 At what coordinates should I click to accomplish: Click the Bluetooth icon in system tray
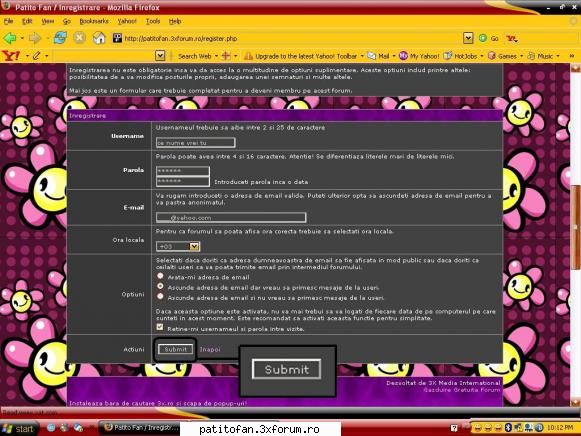click(508, 428)
